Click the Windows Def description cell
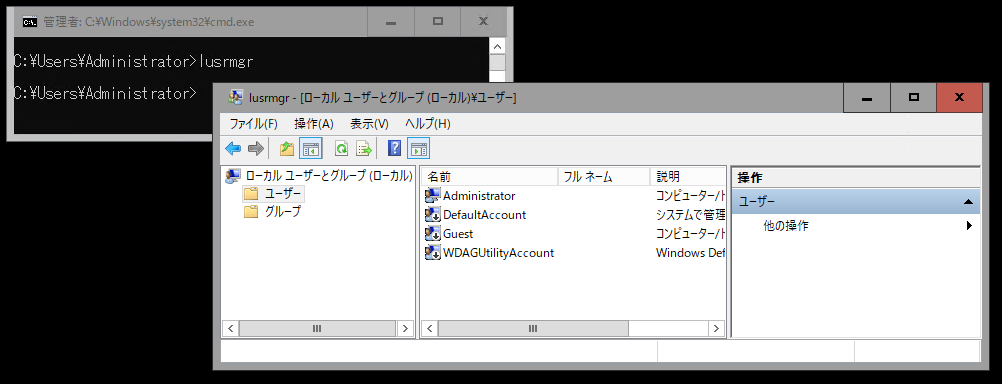This screenshot has width=1002, height=384. pos(690,253)
